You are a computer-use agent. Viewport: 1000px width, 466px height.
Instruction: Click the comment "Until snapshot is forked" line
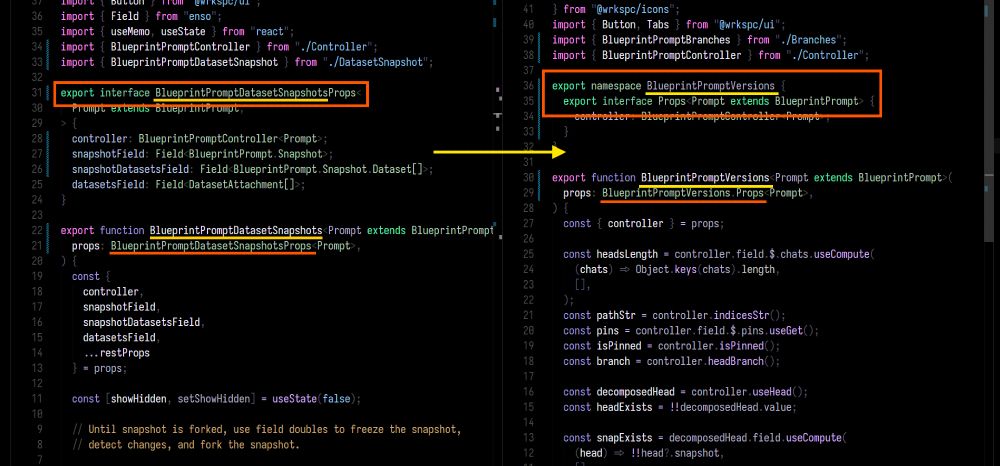267,429
